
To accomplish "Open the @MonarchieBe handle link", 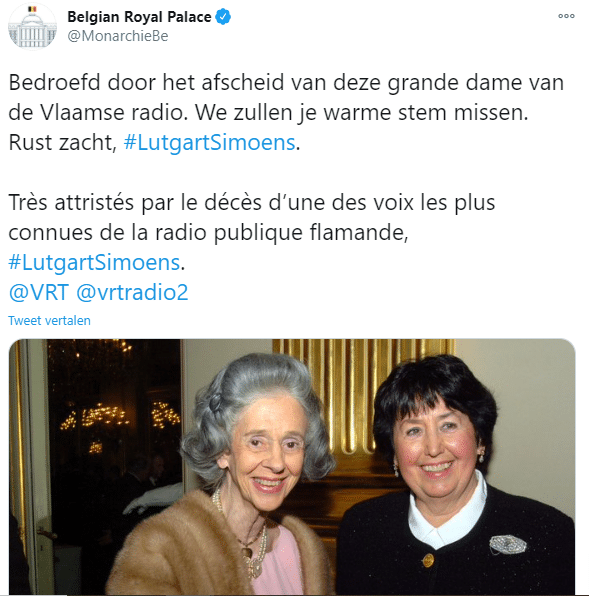I will click(118, 36).
